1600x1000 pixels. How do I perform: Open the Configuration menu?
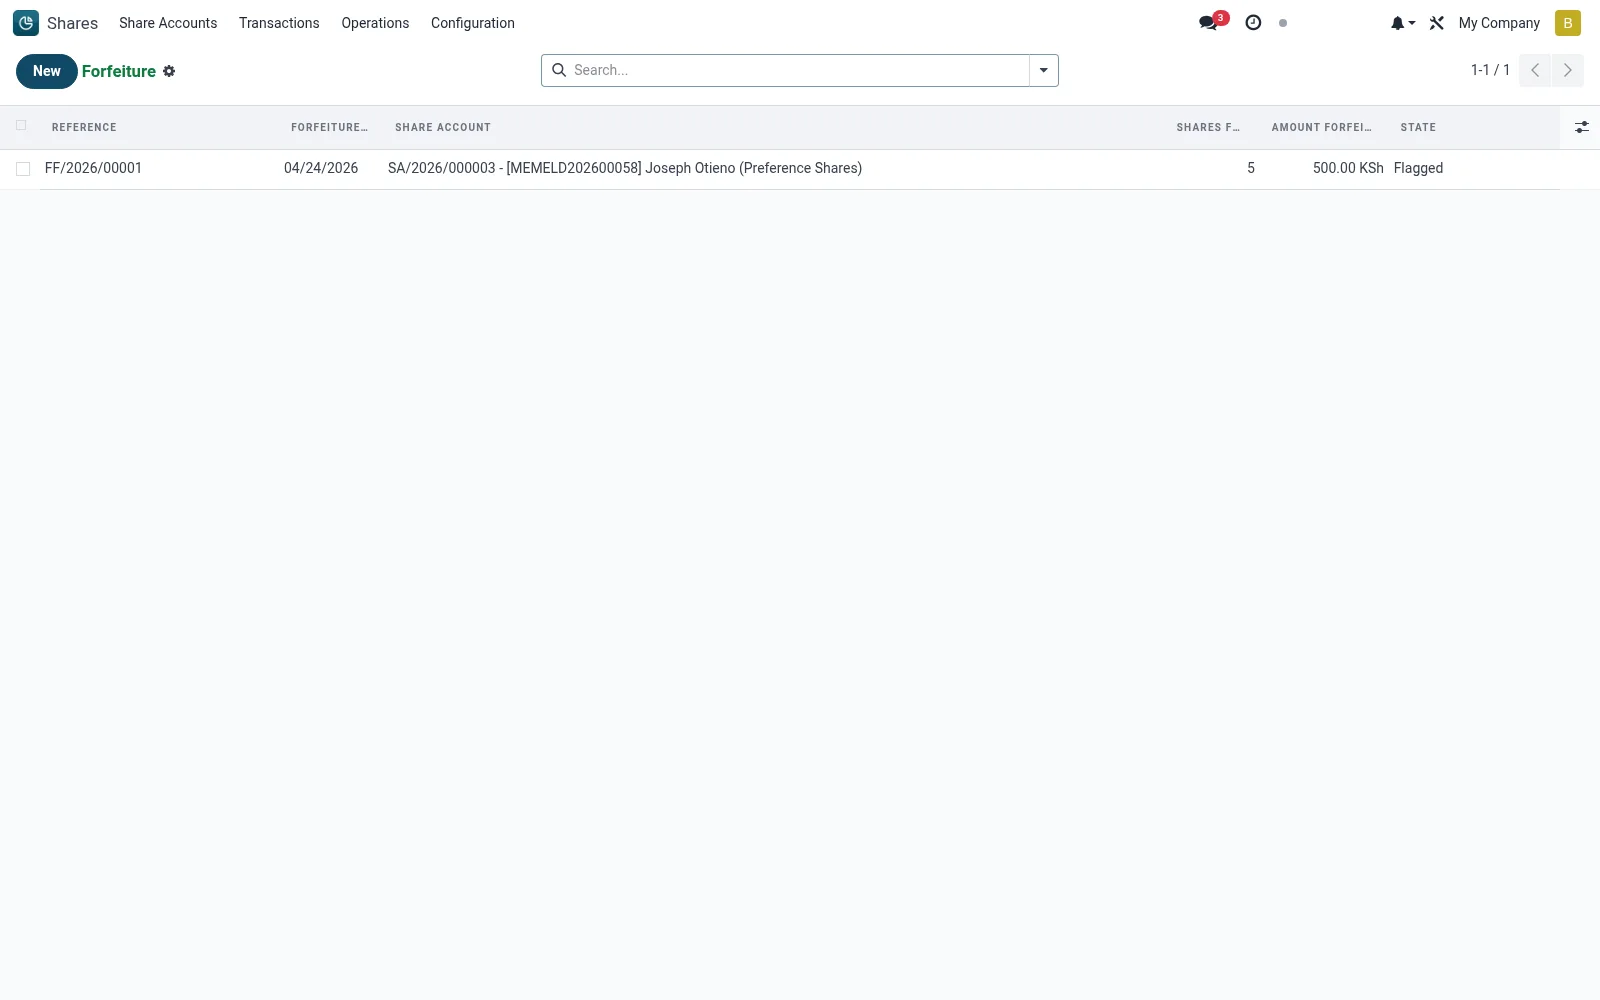[x=473, y=23]
